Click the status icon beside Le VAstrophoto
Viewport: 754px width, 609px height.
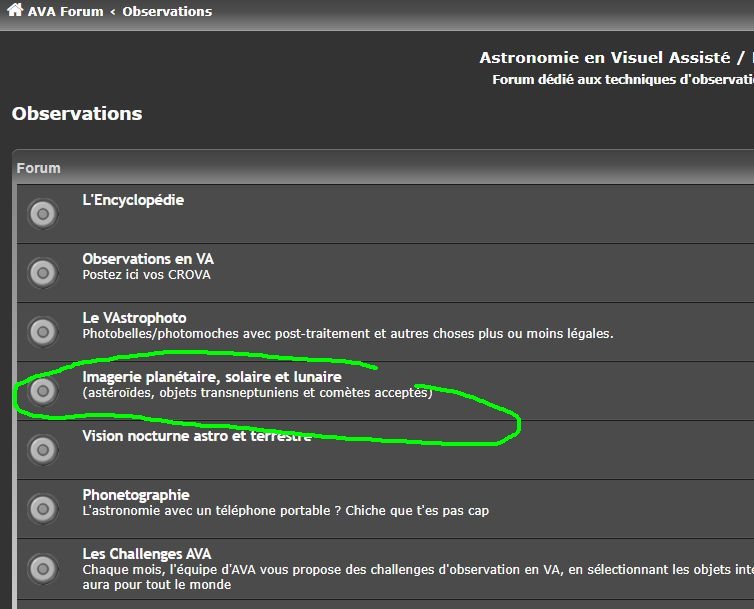click(x=42, y=331)
